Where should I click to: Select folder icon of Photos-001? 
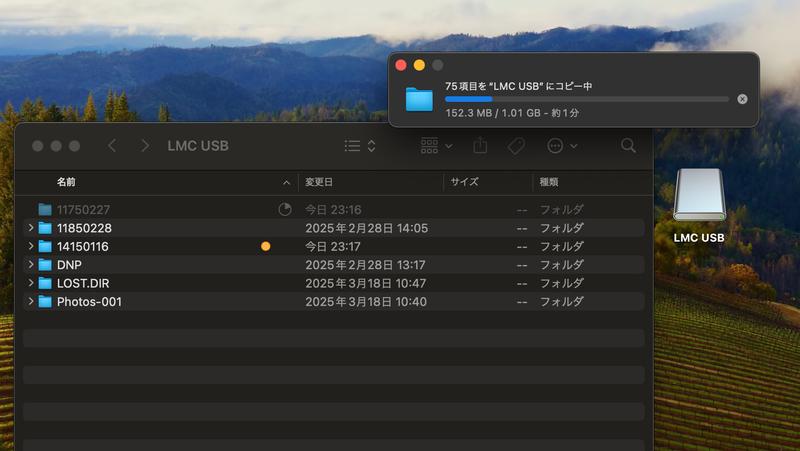[45, 302]
